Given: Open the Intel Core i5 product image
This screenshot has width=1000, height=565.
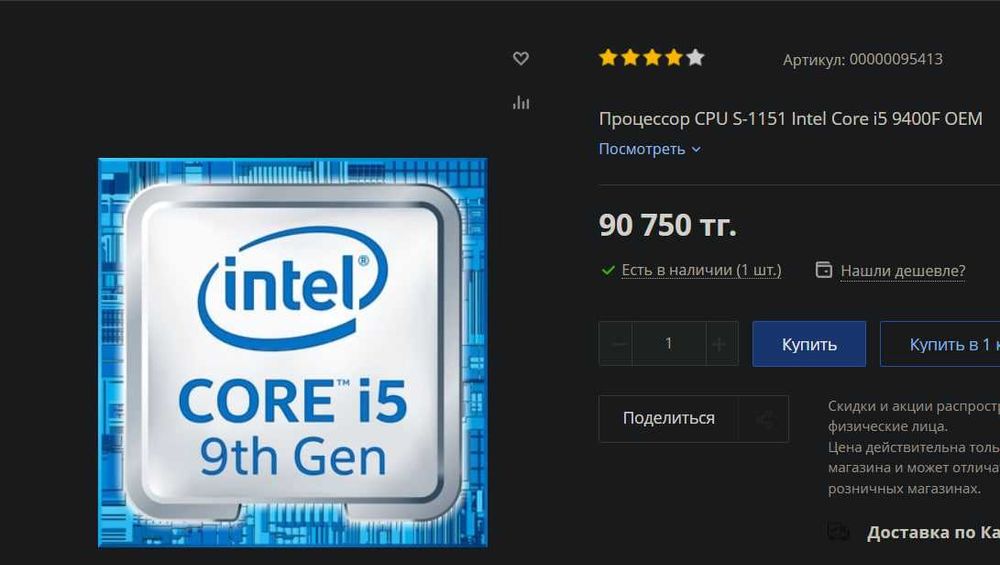Looking at the screenshot, I should click(x=293, y=353).
